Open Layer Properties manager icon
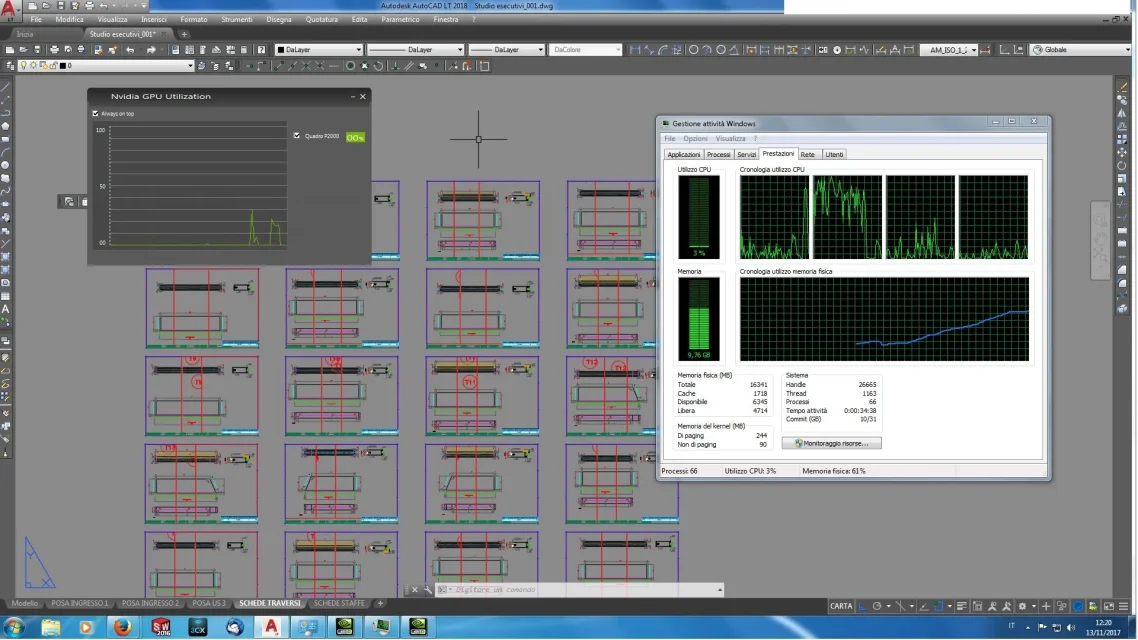Viewport: 1138px width, 640px height. pyautogui.click(x=10, y=66)
